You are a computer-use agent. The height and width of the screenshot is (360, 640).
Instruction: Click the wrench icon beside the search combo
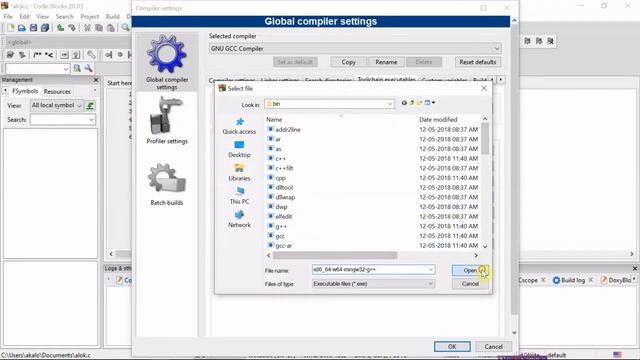click(x=89, y=69)
